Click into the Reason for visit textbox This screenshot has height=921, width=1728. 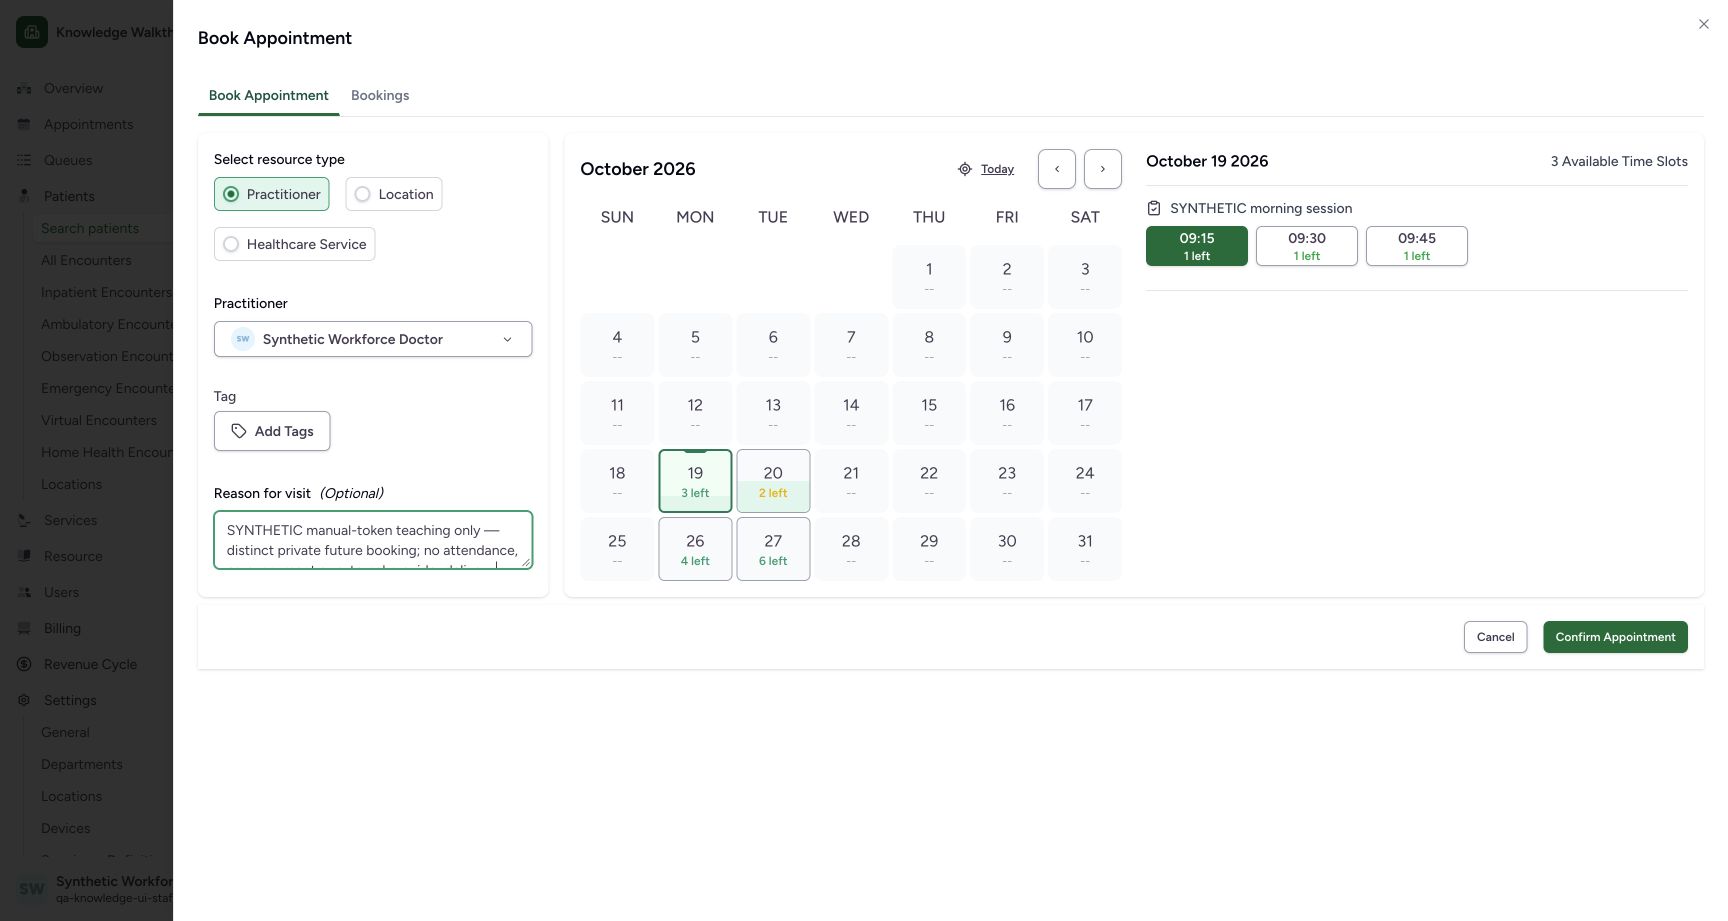[x=373, y=540]
